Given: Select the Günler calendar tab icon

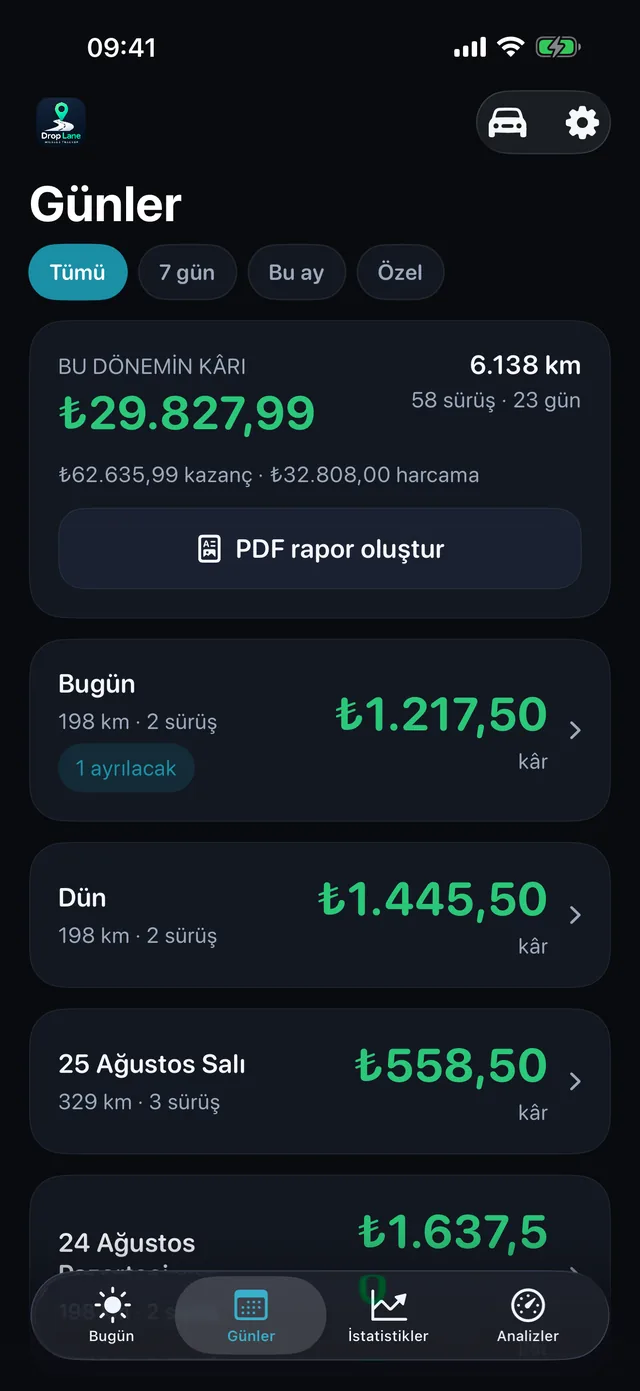Looking at the screenshot, I should 251,1305.
